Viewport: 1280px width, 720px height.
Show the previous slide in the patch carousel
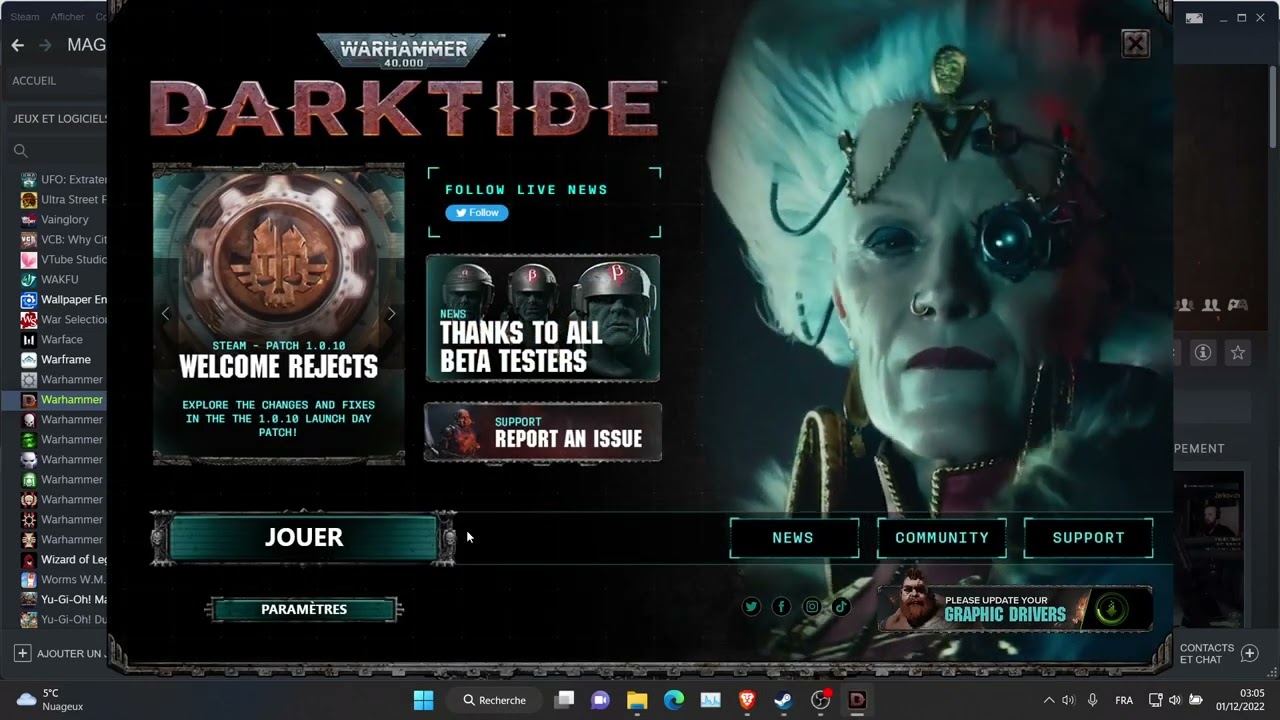tap(166, 314)
